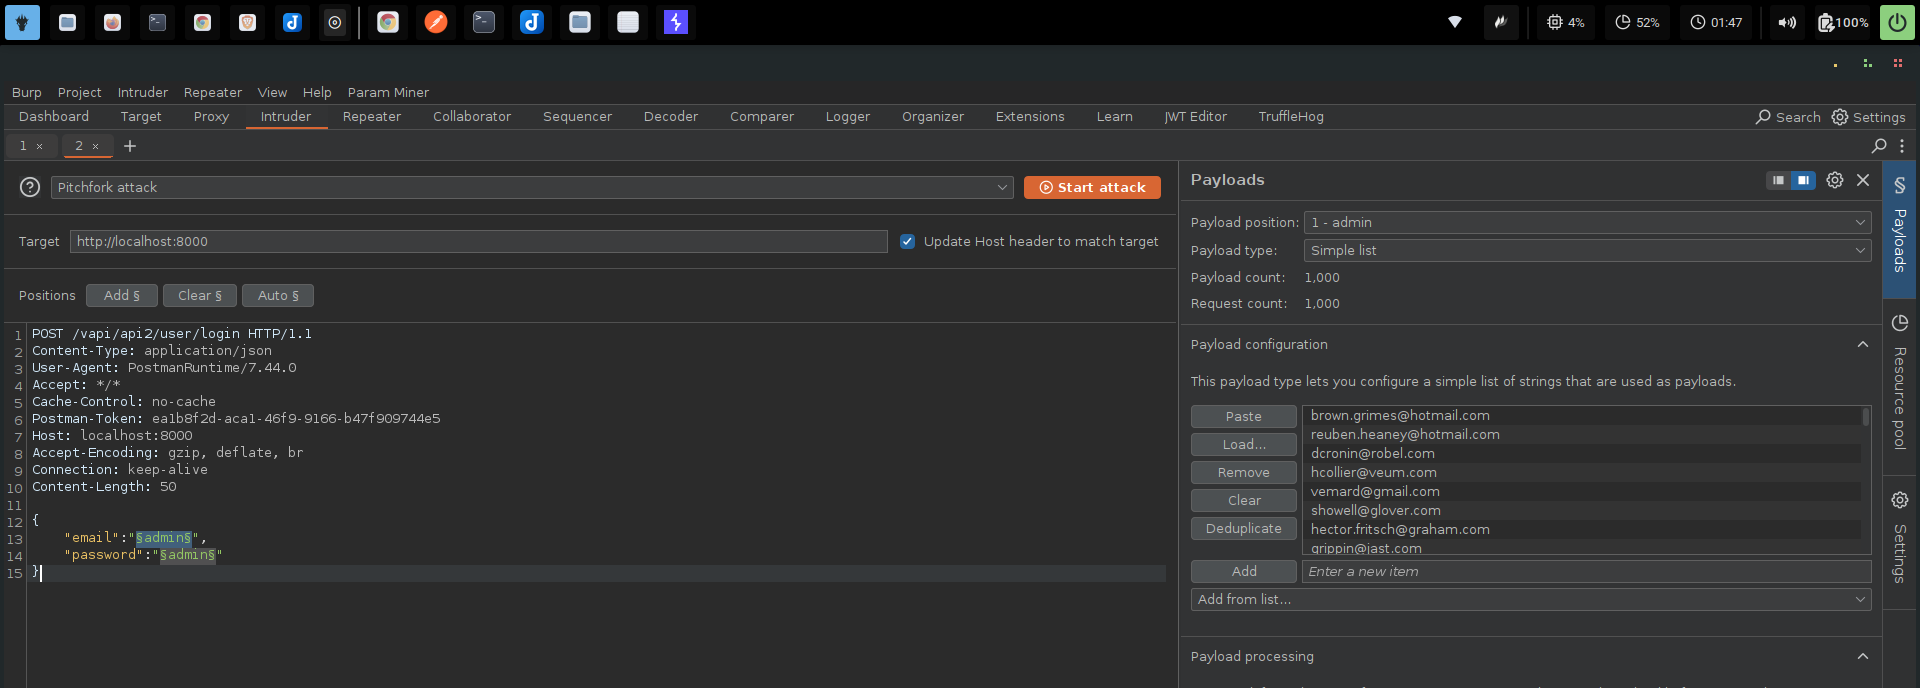Switch to the Collaborator tab
This screenshot has height=688, width=1920.
[472, 117]
